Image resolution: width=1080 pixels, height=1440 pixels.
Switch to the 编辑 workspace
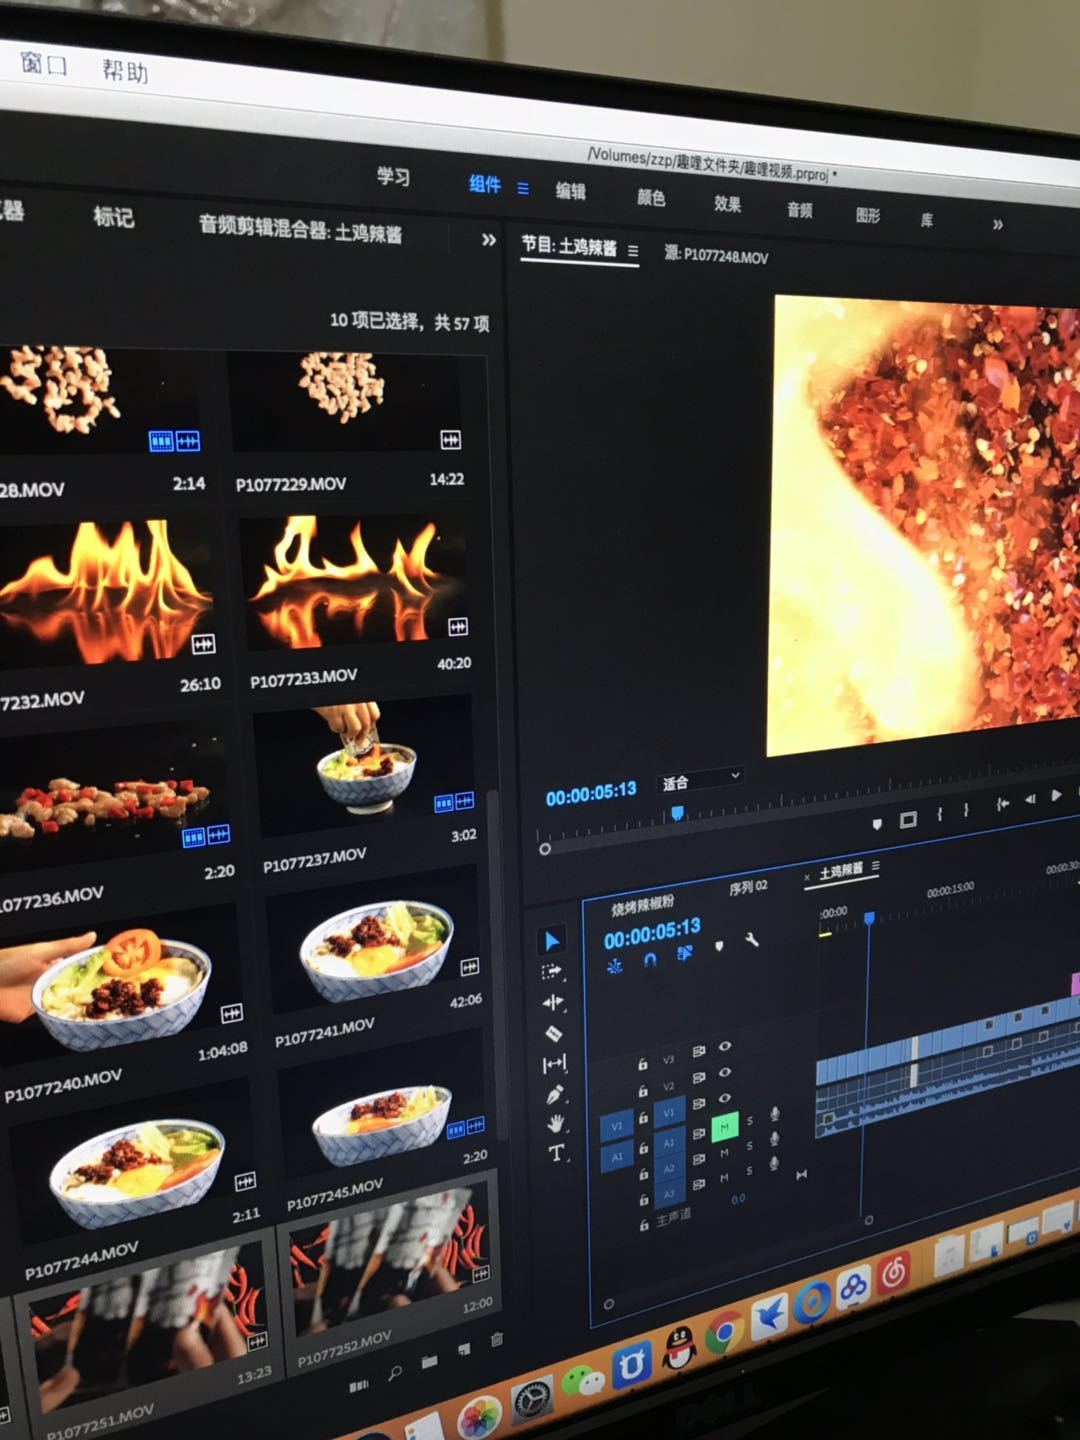[x=571, y=191]
